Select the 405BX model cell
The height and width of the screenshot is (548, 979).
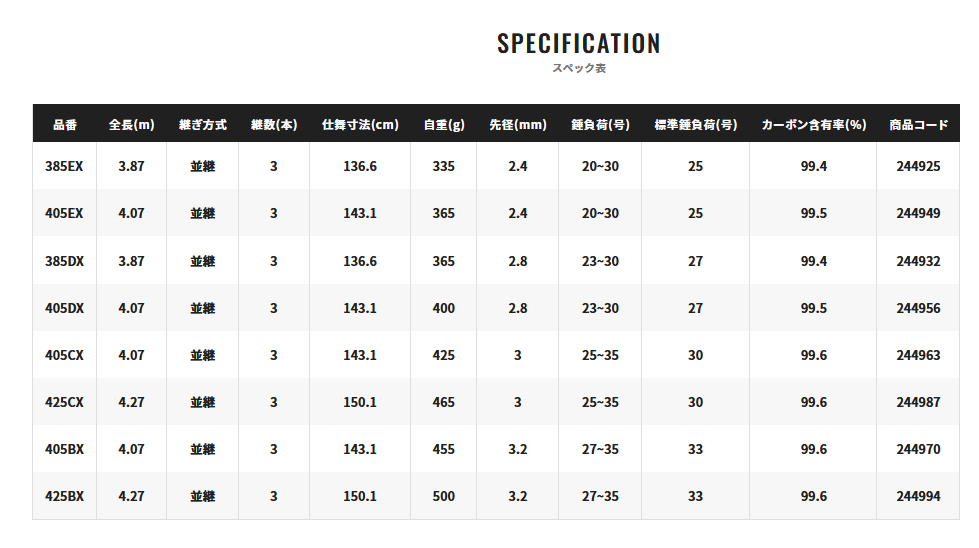pyautogui.click(x=64, y=449)
